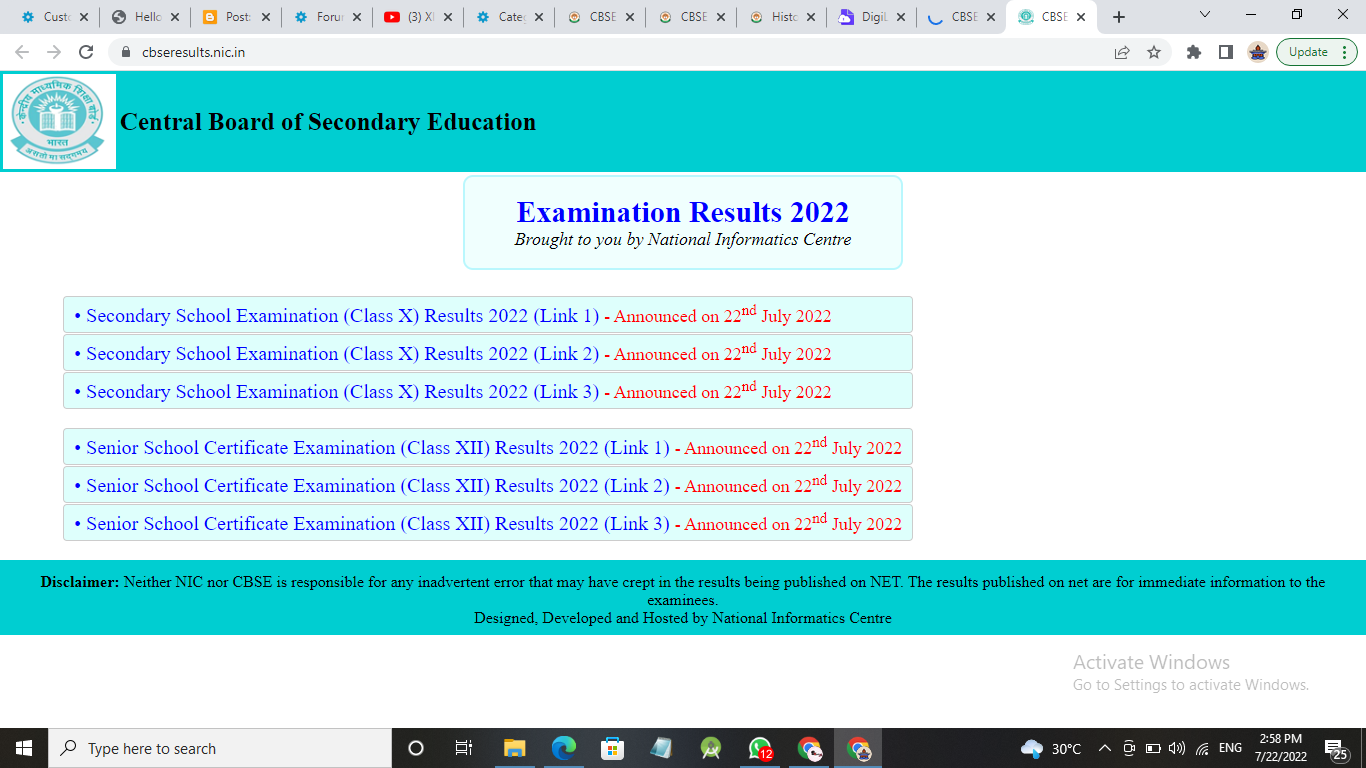Screen dimensions: 1366x768
Task: Switch to the 'Categ' tab
Action: (510, 17)
